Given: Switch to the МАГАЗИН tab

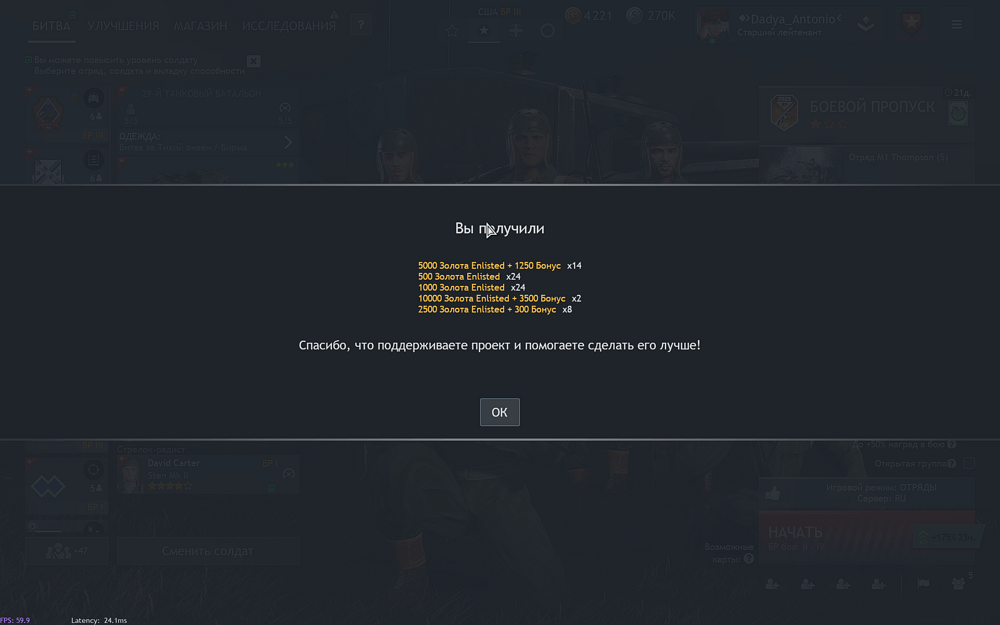Looking at the screenshot, I should click(200, 26).
